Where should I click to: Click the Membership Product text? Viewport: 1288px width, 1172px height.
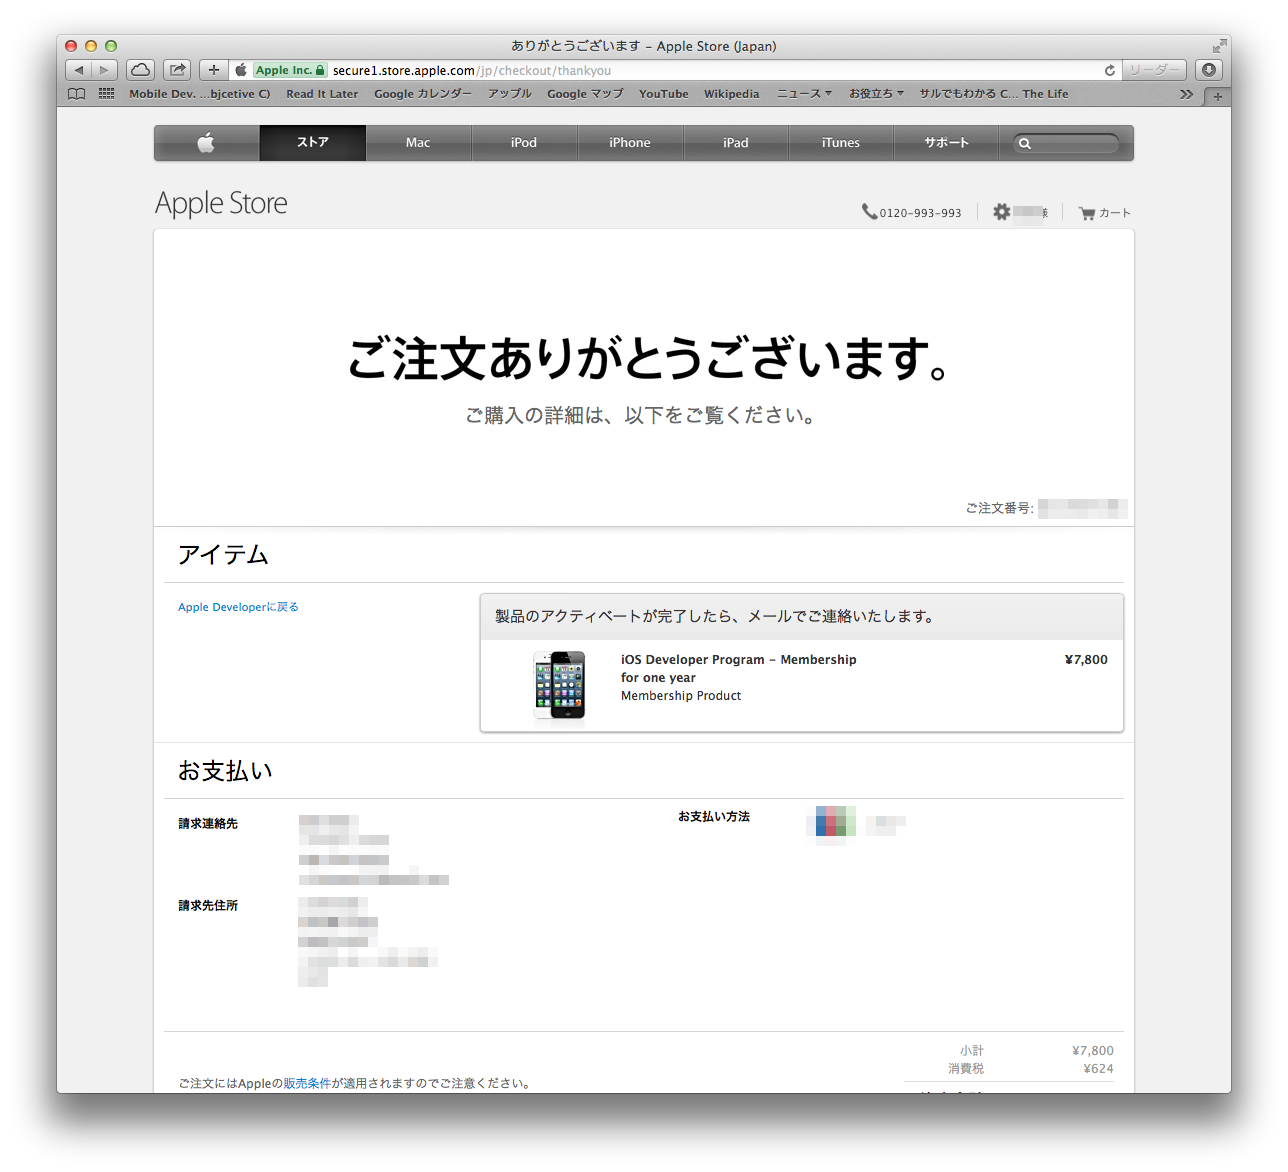click(681, 696)
